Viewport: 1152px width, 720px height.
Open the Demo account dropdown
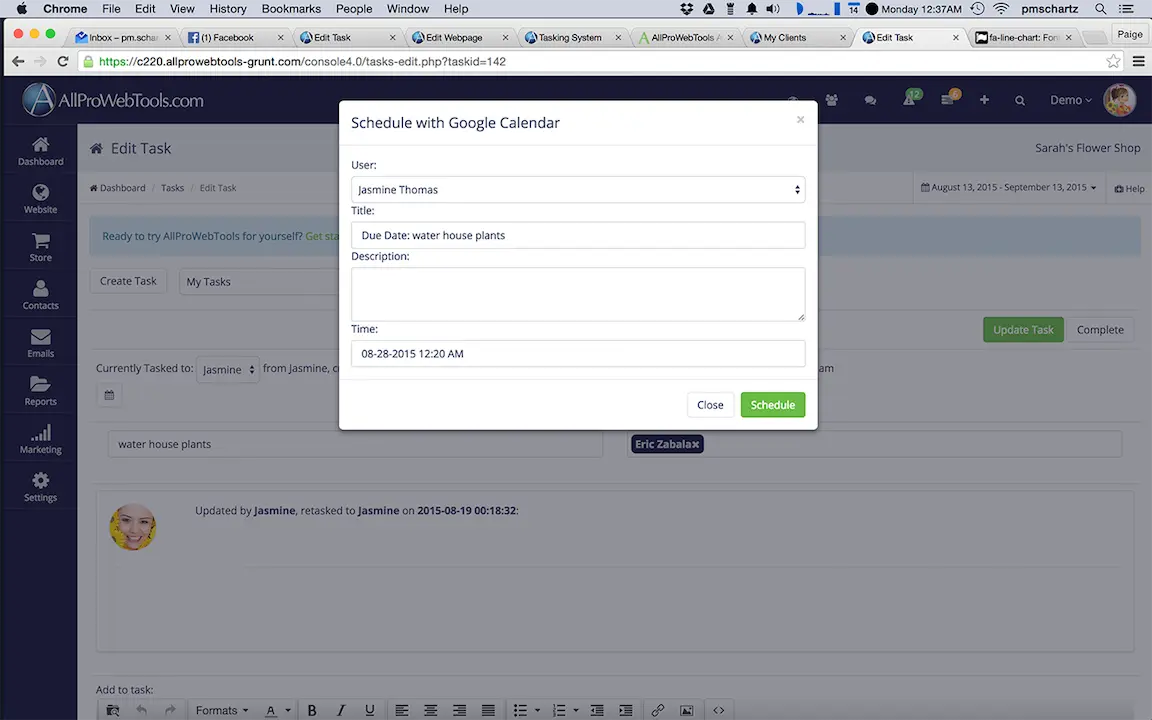[1070, 100]
